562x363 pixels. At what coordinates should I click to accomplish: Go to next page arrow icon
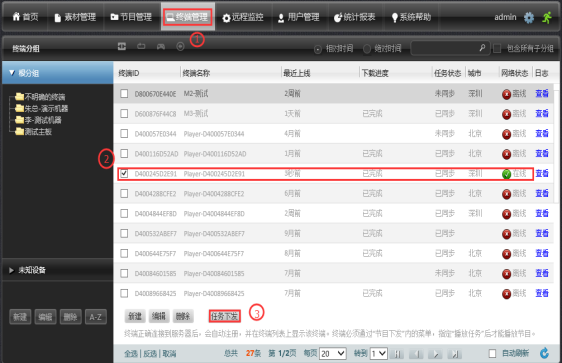click(x=435, y=354)
